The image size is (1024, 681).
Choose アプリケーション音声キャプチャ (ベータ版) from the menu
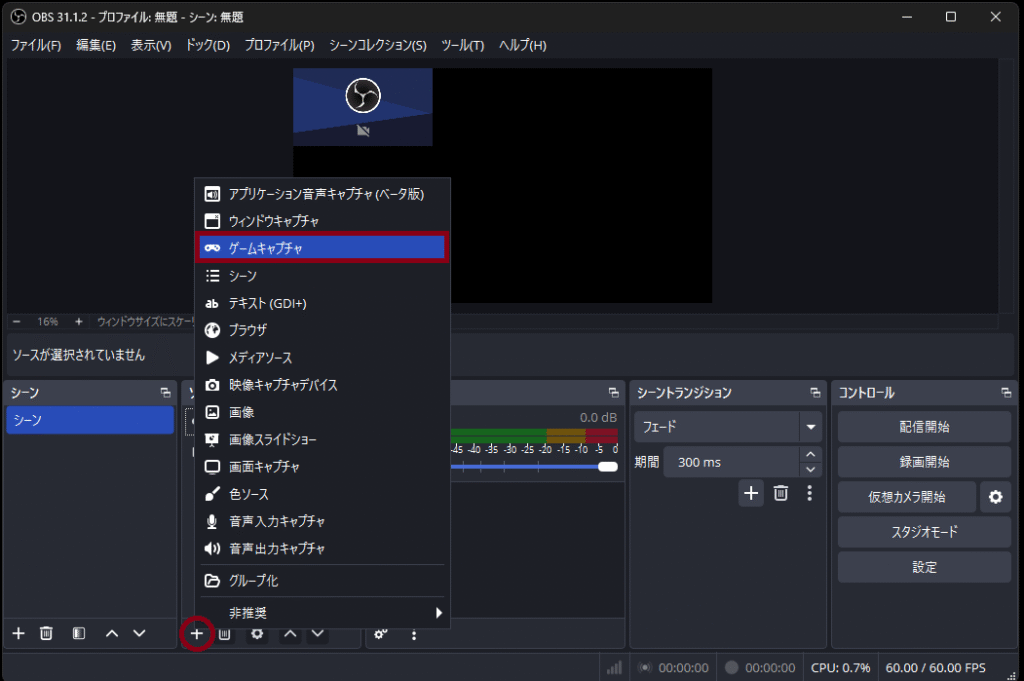coord(323,194)
